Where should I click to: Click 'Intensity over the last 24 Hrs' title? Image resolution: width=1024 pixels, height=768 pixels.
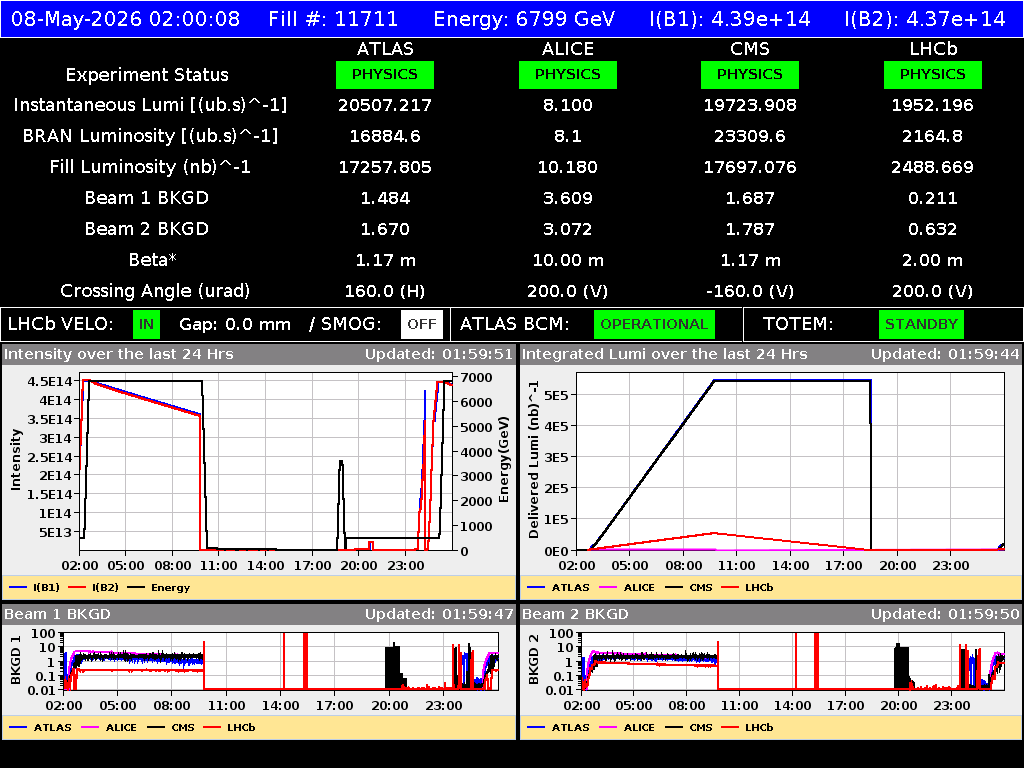118,354
